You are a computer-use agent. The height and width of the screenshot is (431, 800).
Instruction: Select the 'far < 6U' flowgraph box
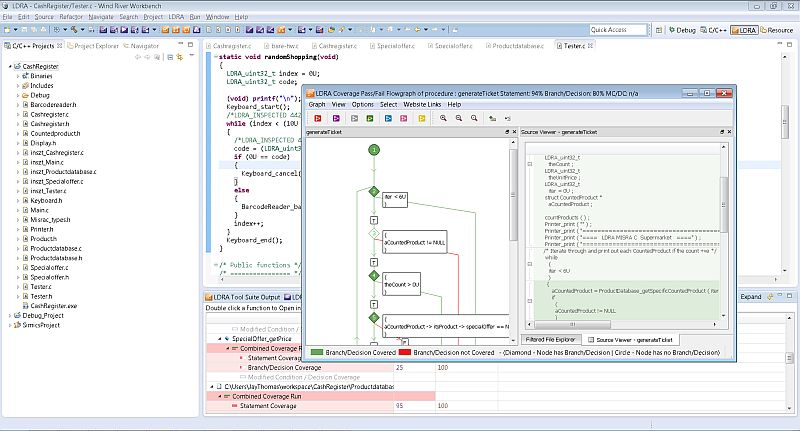[x=395, y=198]
